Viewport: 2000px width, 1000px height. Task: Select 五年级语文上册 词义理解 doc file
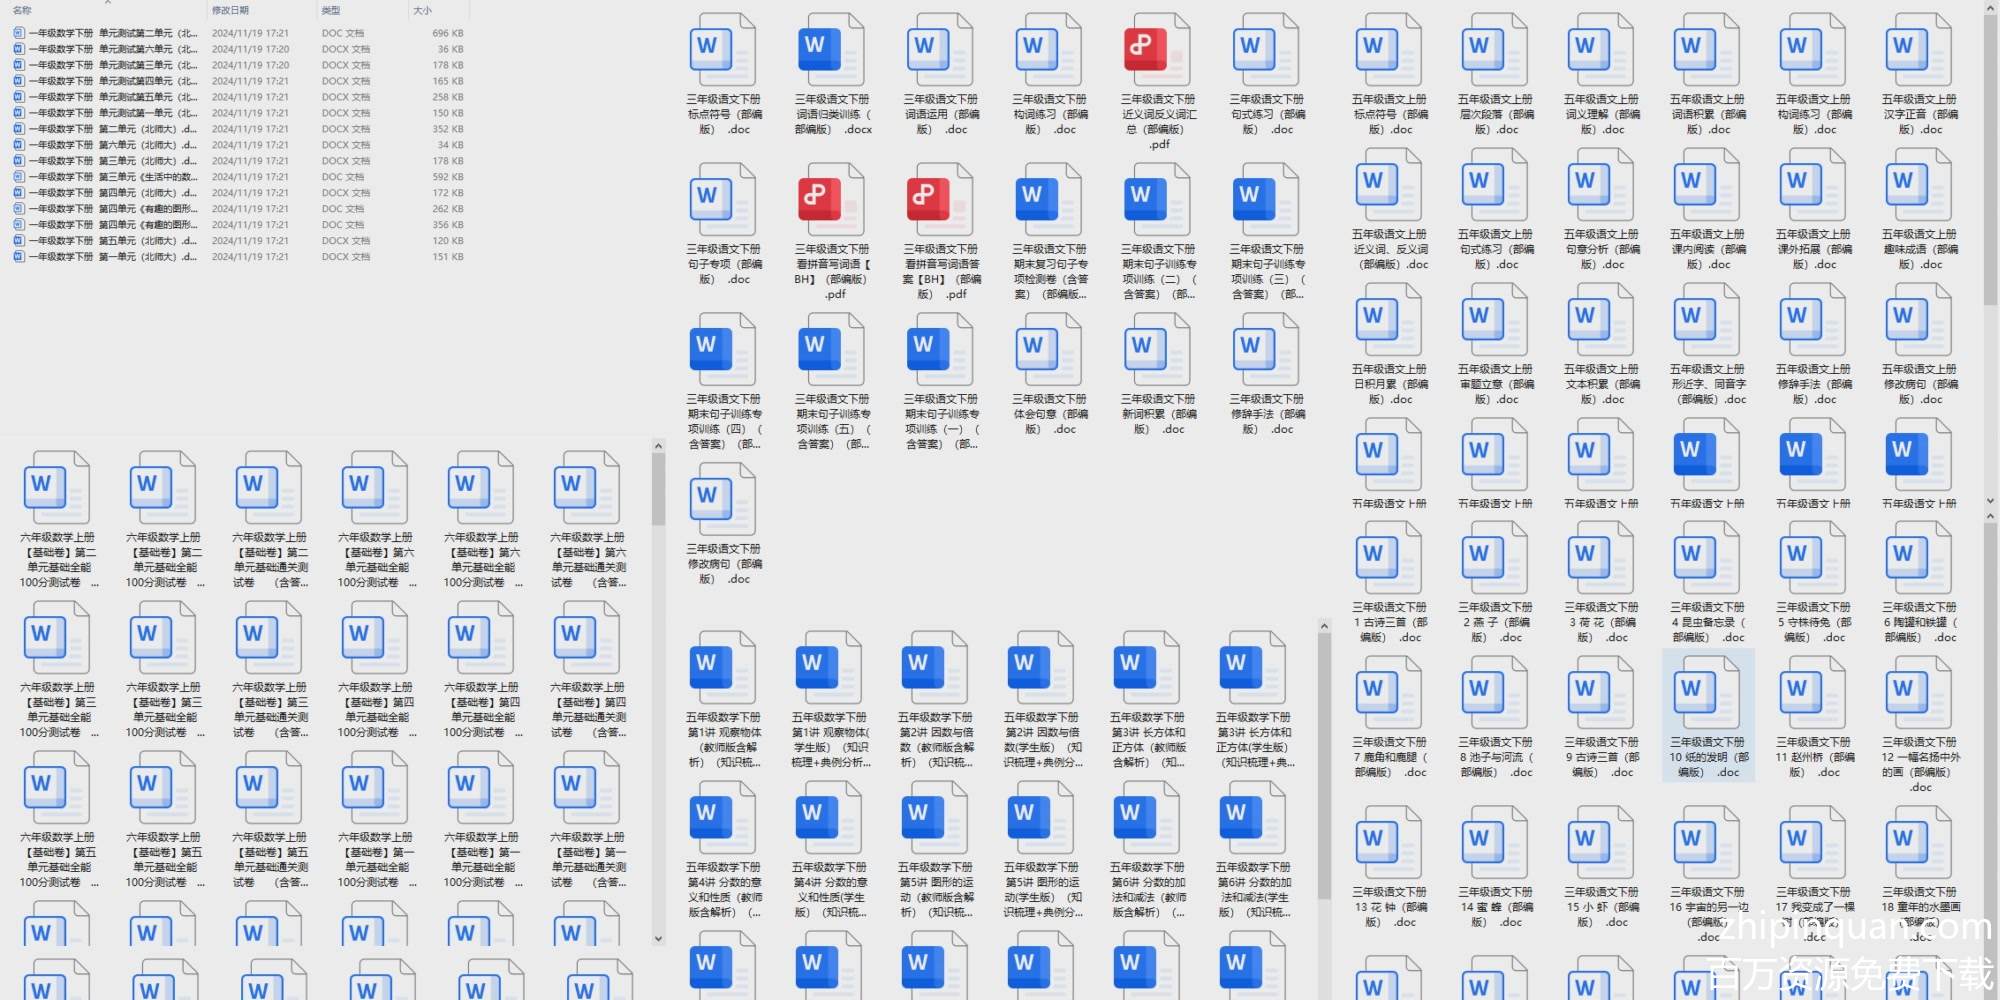tap(1601, 76)
